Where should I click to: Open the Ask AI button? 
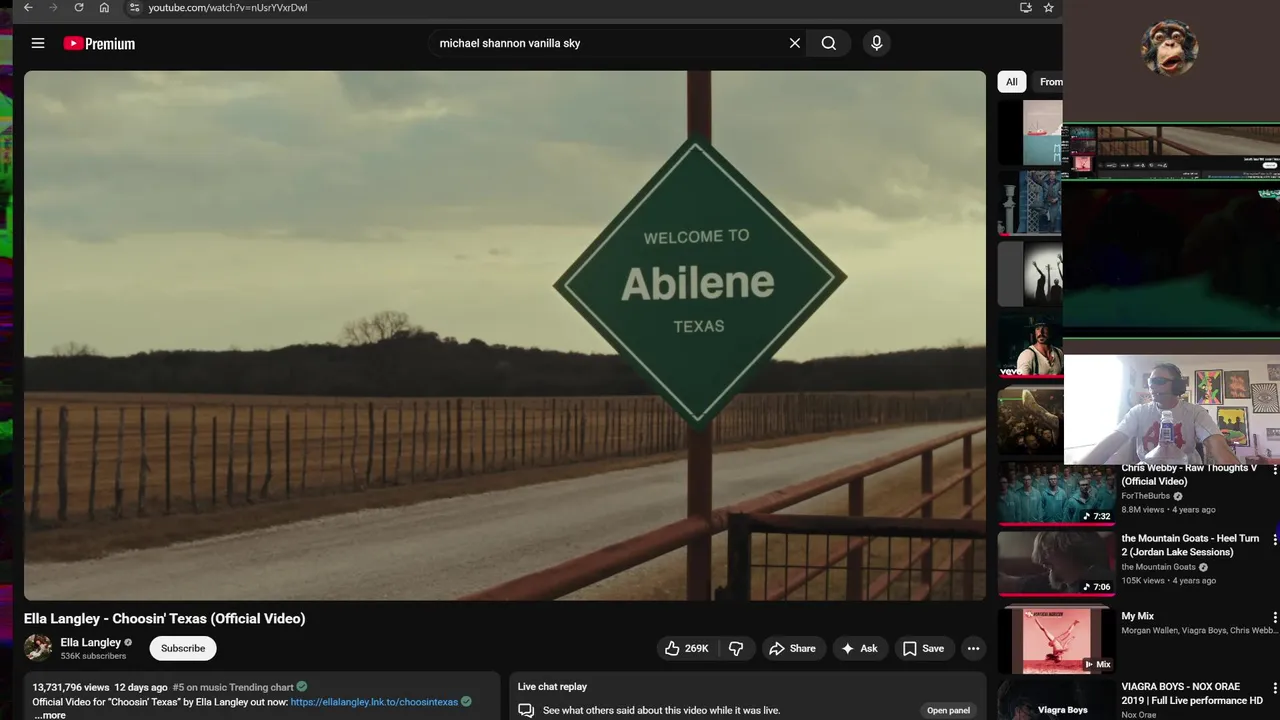click(859, 648)
